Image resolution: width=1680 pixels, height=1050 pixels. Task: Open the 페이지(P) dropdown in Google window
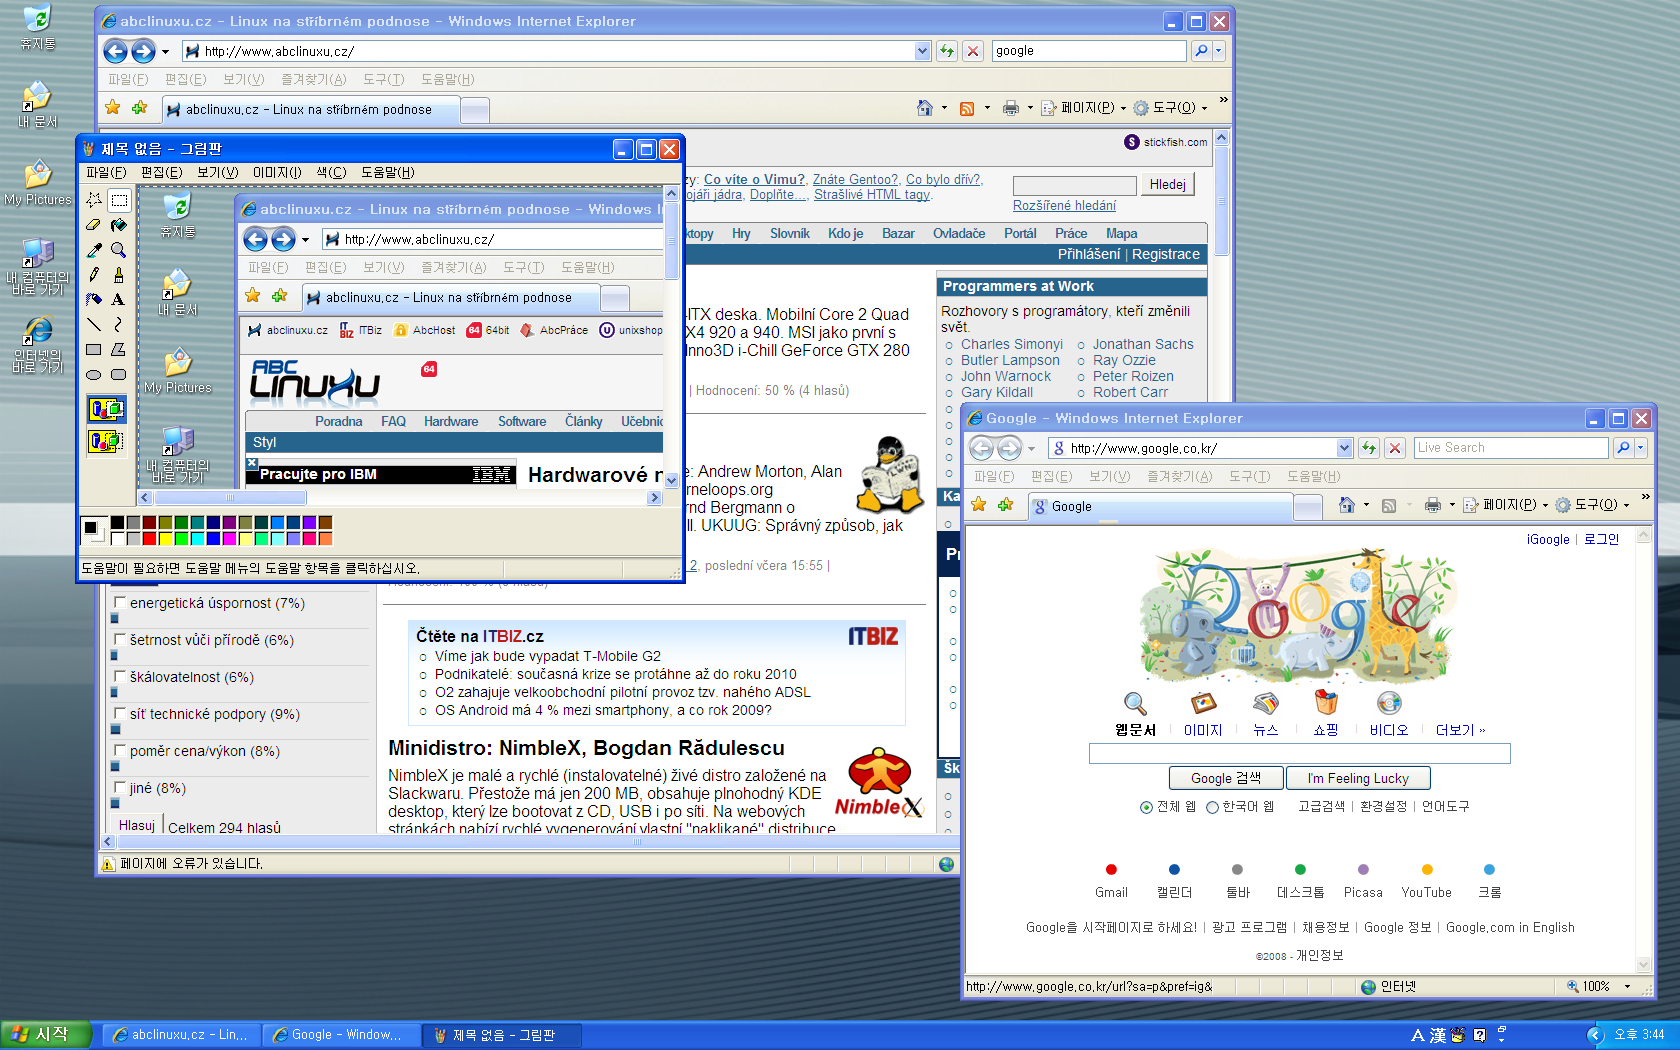(x=1506, y=505)
